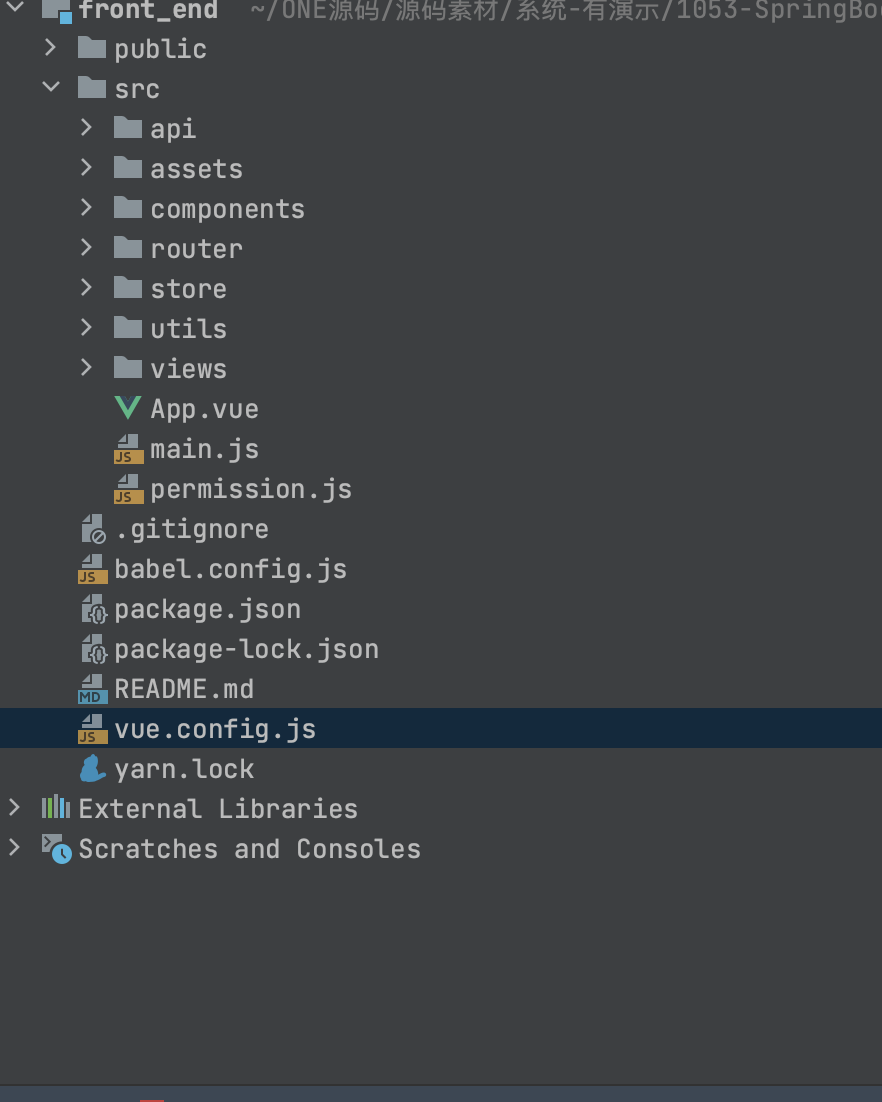
Task: Select the App.vue file name
Action: point(204,409)
